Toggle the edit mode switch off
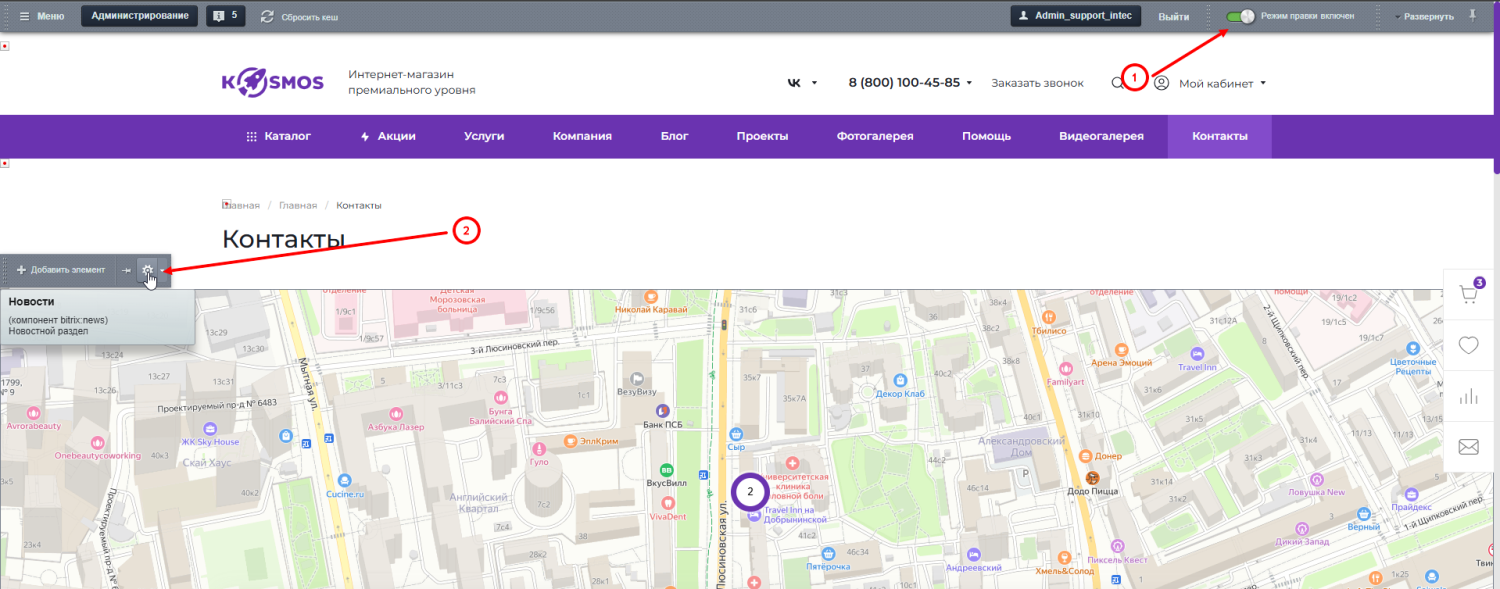The height and width of the screenshot is (589, 1500). [x=1240, y=16]
